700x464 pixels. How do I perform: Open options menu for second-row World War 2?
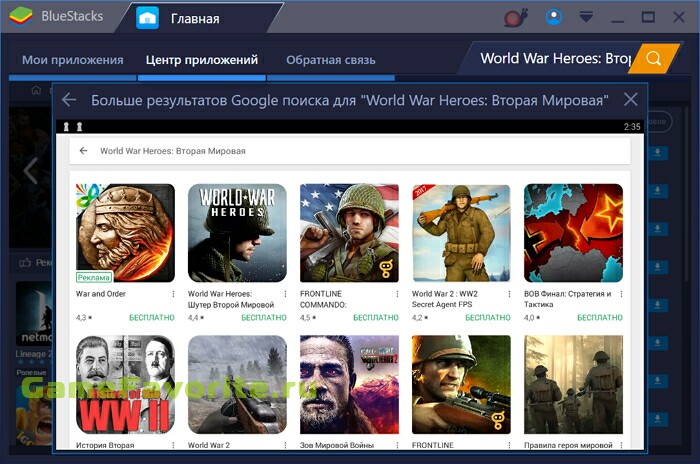[x=285, y=445]
